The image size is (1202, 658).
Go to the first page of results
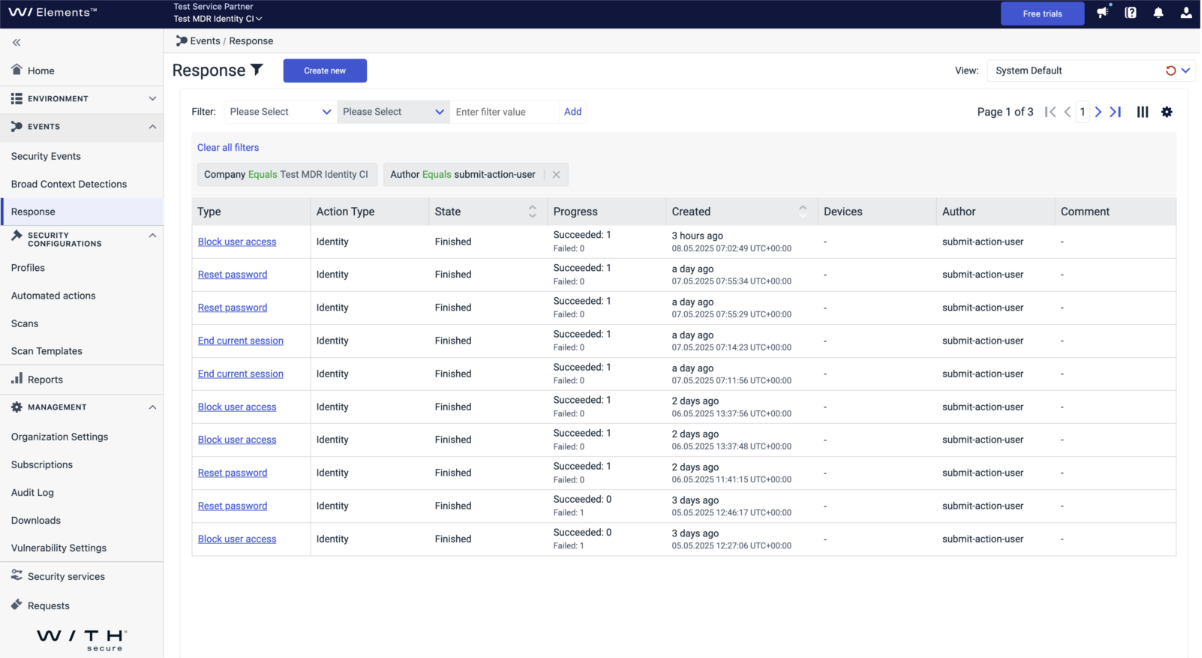pos(1050,112)
